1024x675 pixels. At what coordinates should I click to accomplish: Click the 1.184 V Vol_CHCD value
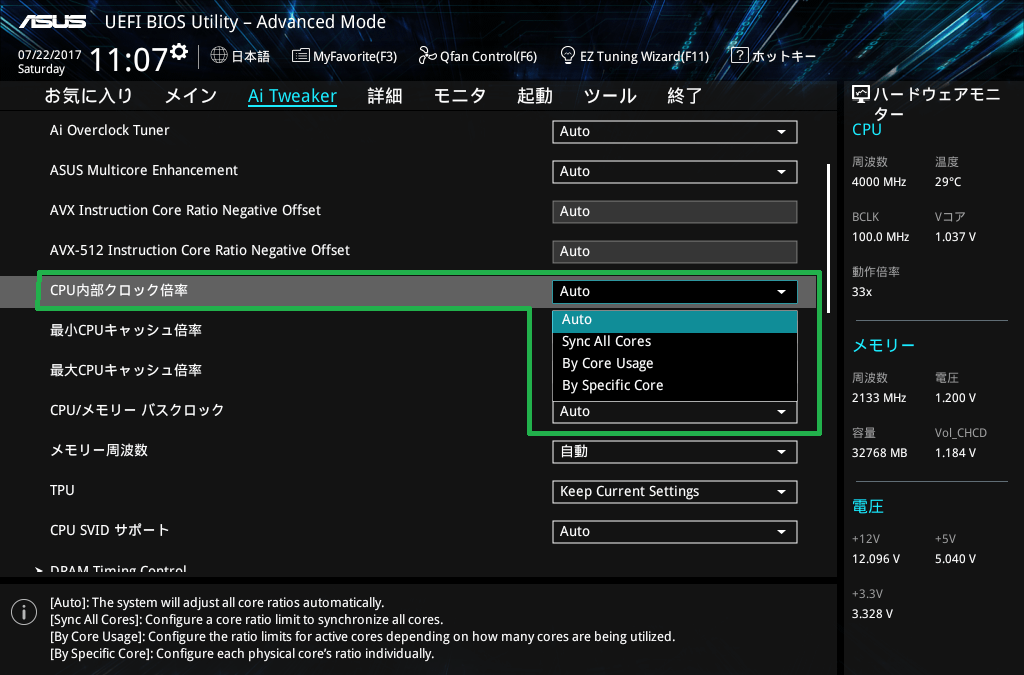click(955, 452)
